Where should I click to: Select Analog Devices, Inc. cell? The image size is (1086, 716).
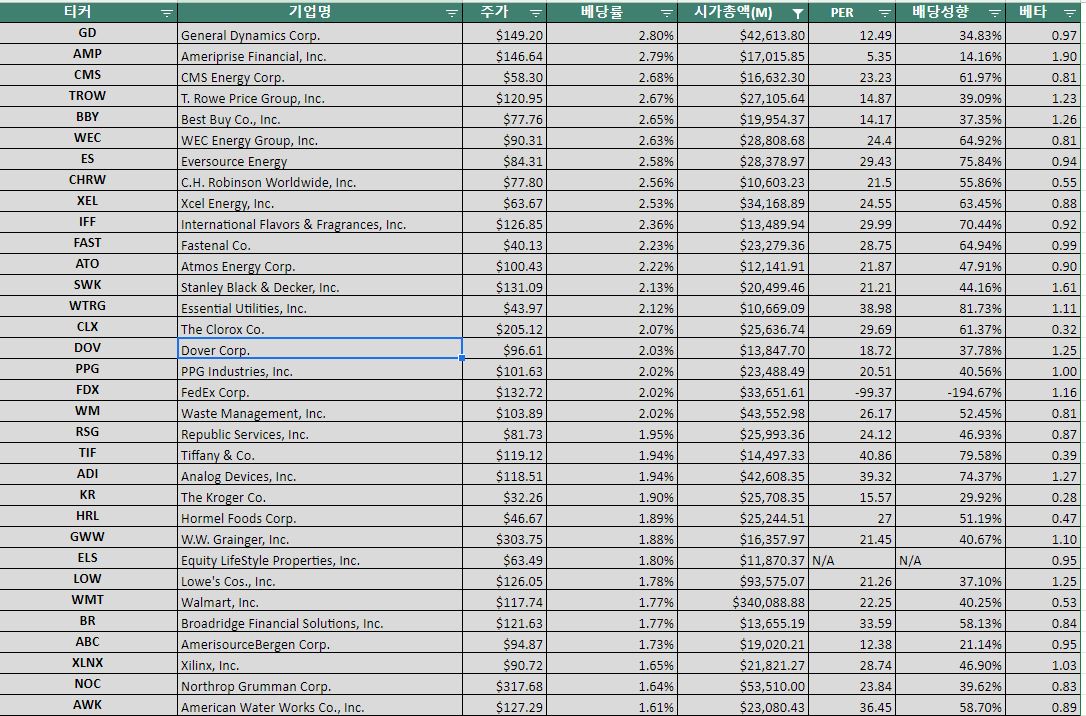[x=320, y=474]
